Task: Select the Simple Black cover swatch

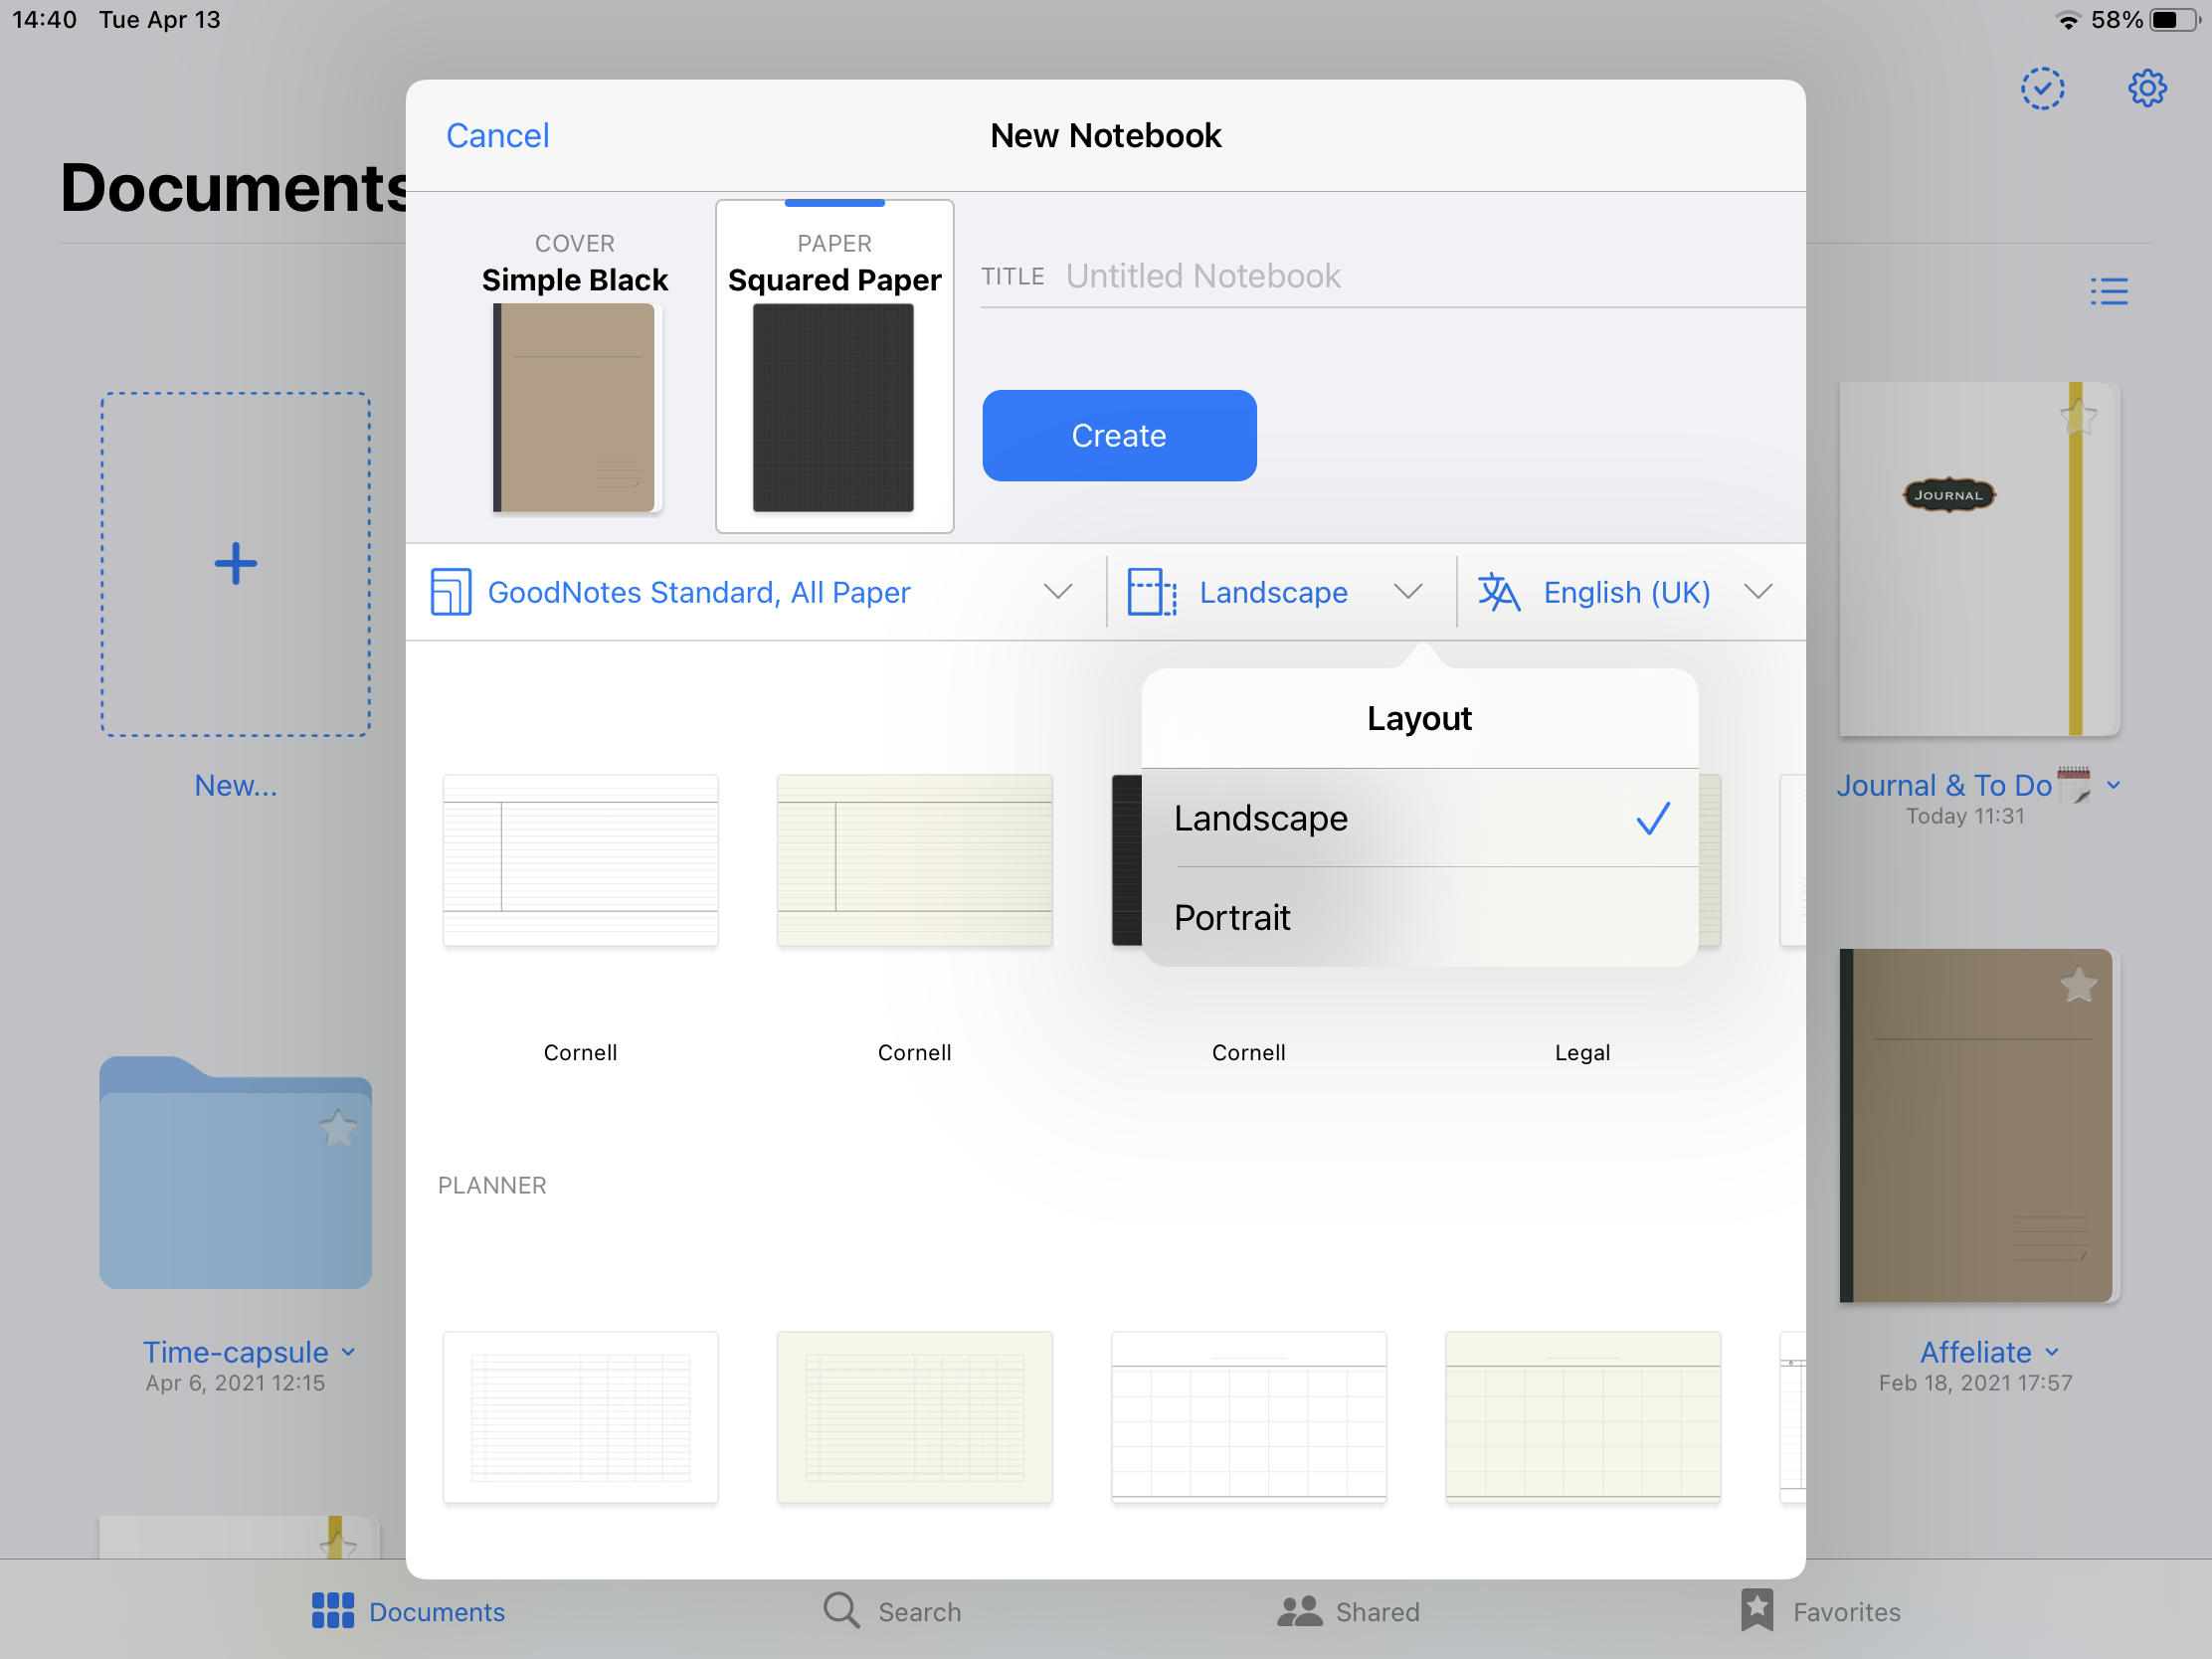Action: 575,407
